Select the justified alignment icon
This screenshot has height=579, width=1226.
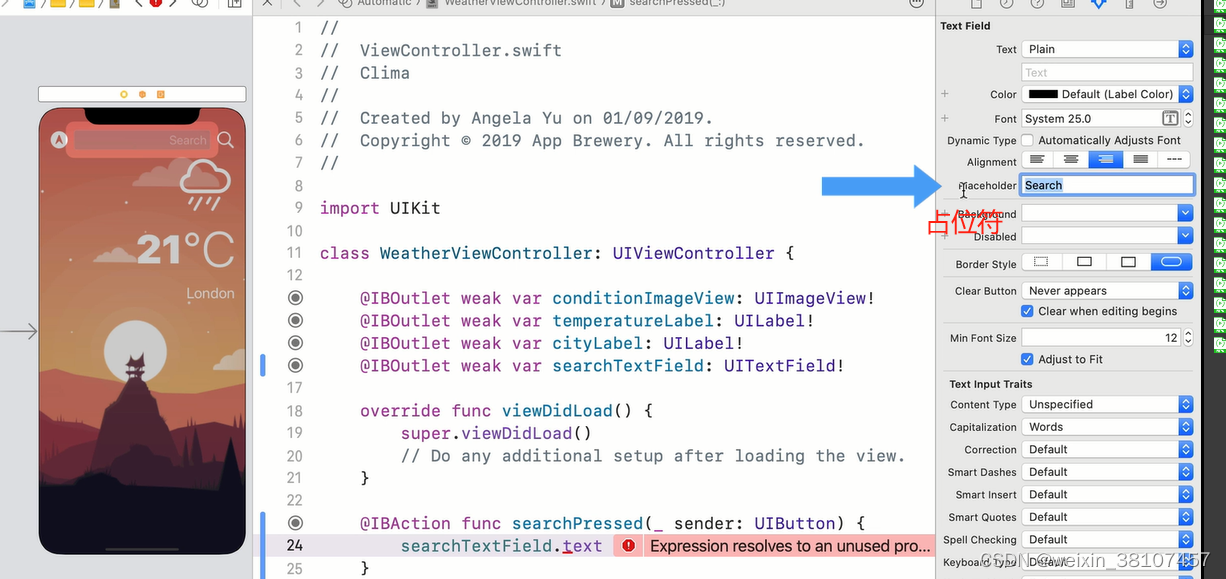tap(1140, 160)
